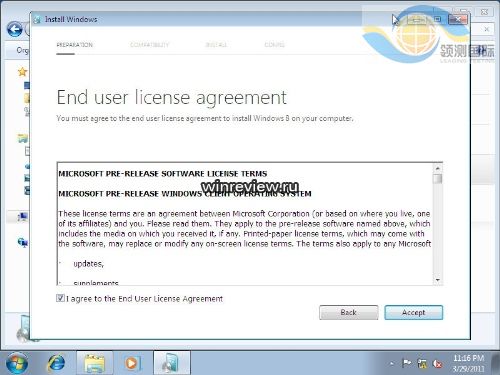Click the license text scrollbar thumb
500x375 pixels.
pos(438,179)
